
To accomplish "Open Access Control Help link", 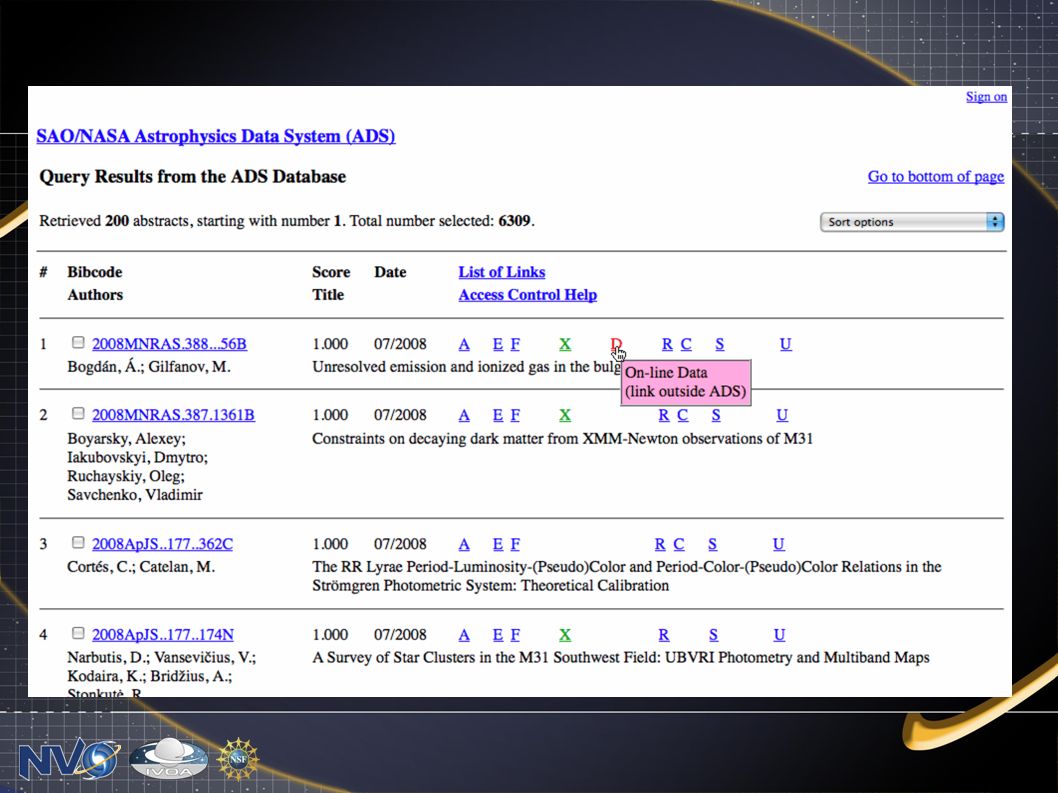I will point(528,295).
